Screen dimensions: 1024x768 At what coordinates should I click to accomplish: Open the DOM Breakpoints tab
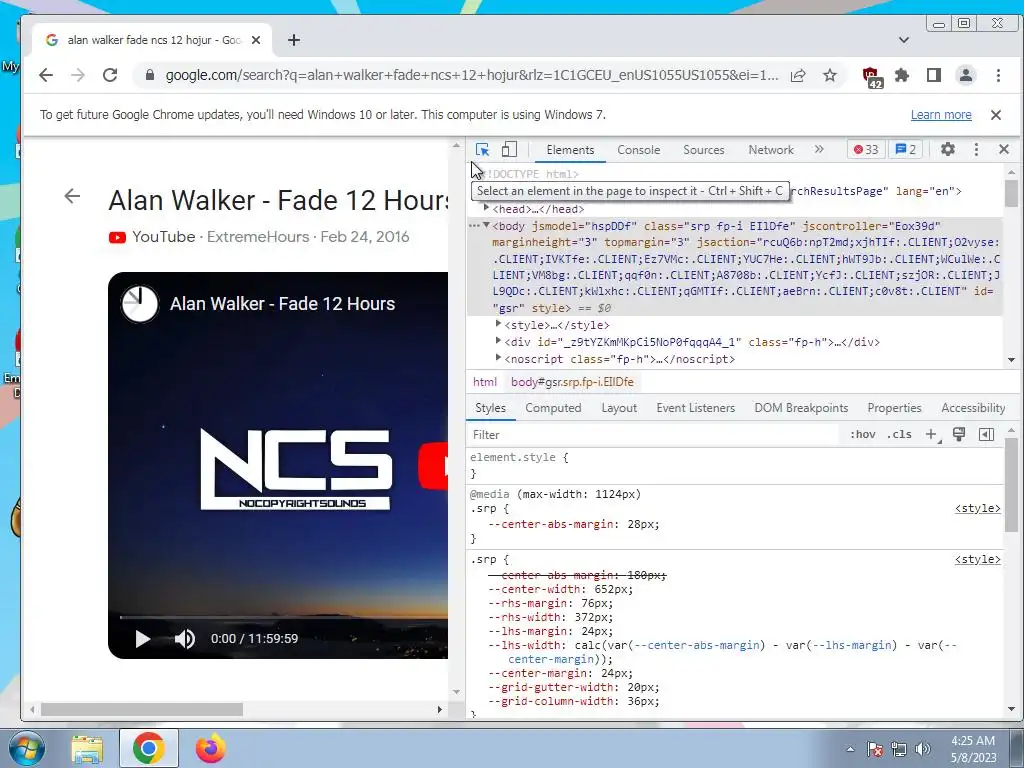coord(801,408)
